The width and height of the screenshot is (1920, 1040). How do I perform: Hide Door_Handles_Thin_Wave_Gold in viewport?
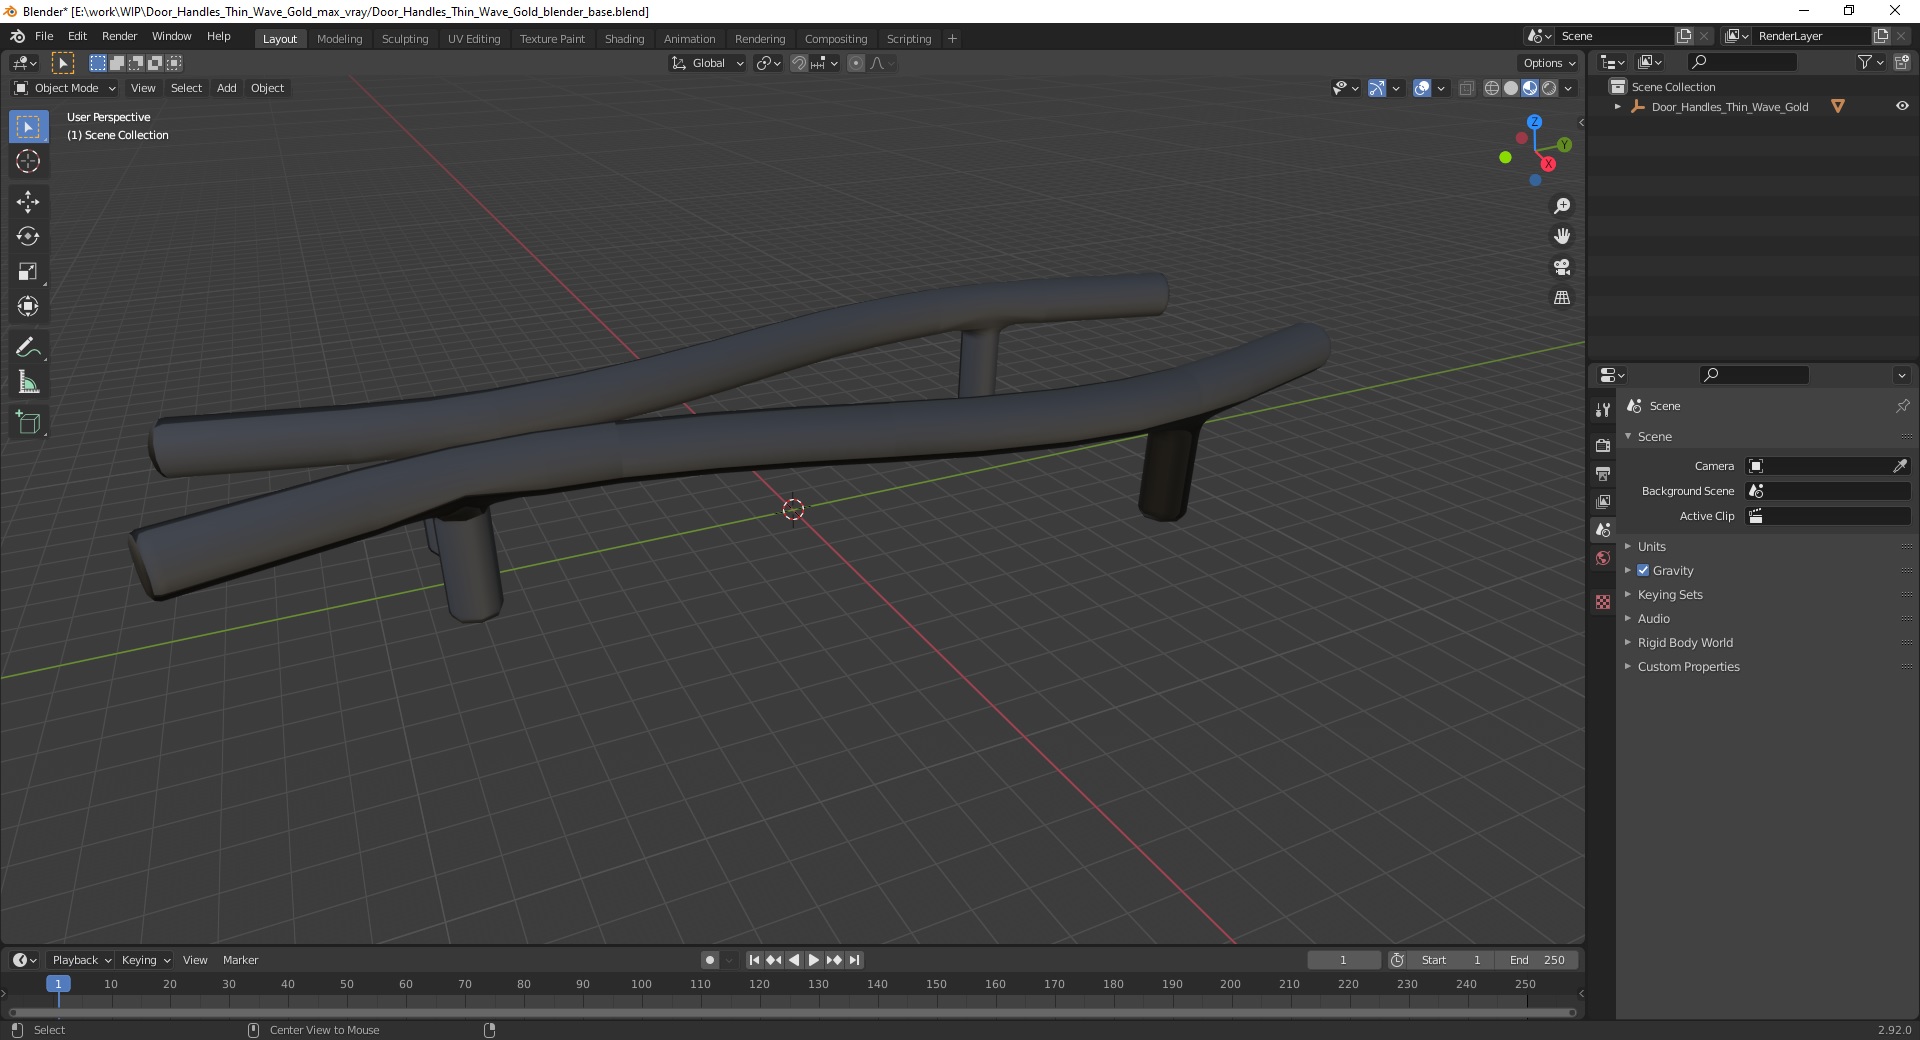pyautogui.click(x=1902, y=106)
